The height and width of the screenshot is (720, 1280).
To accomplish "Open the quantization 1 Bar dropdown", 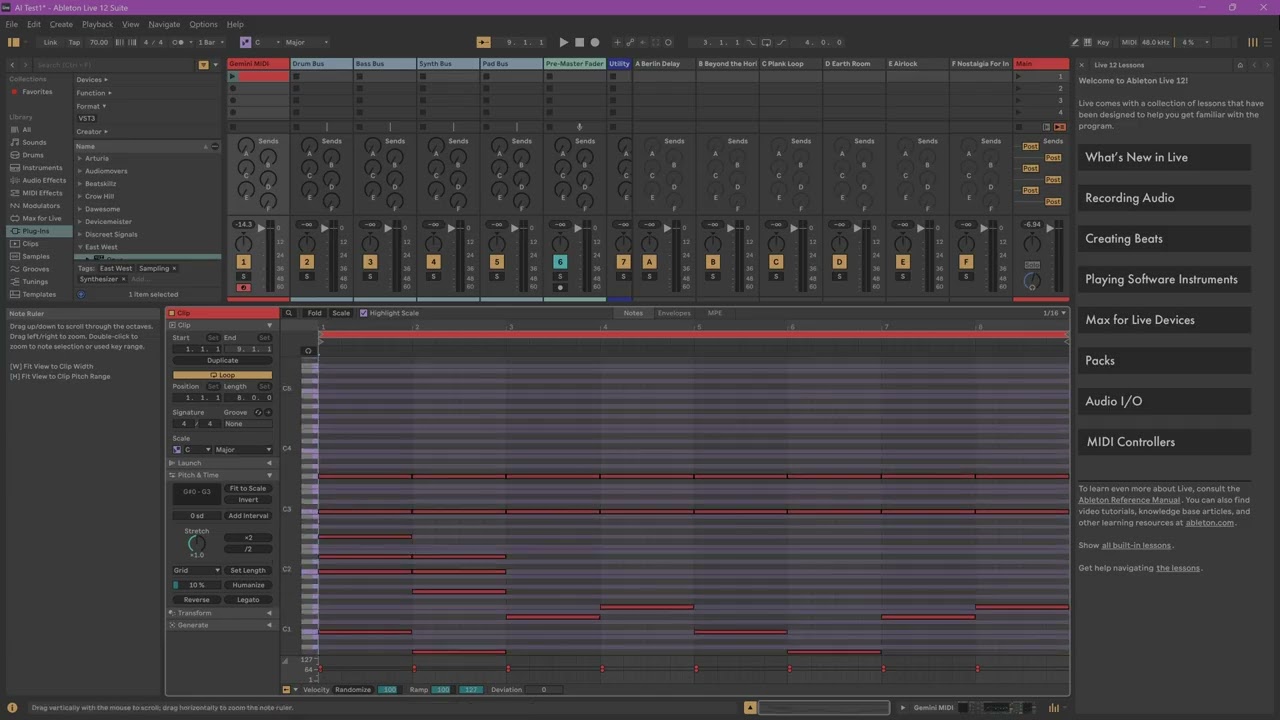I will (209, 42).
